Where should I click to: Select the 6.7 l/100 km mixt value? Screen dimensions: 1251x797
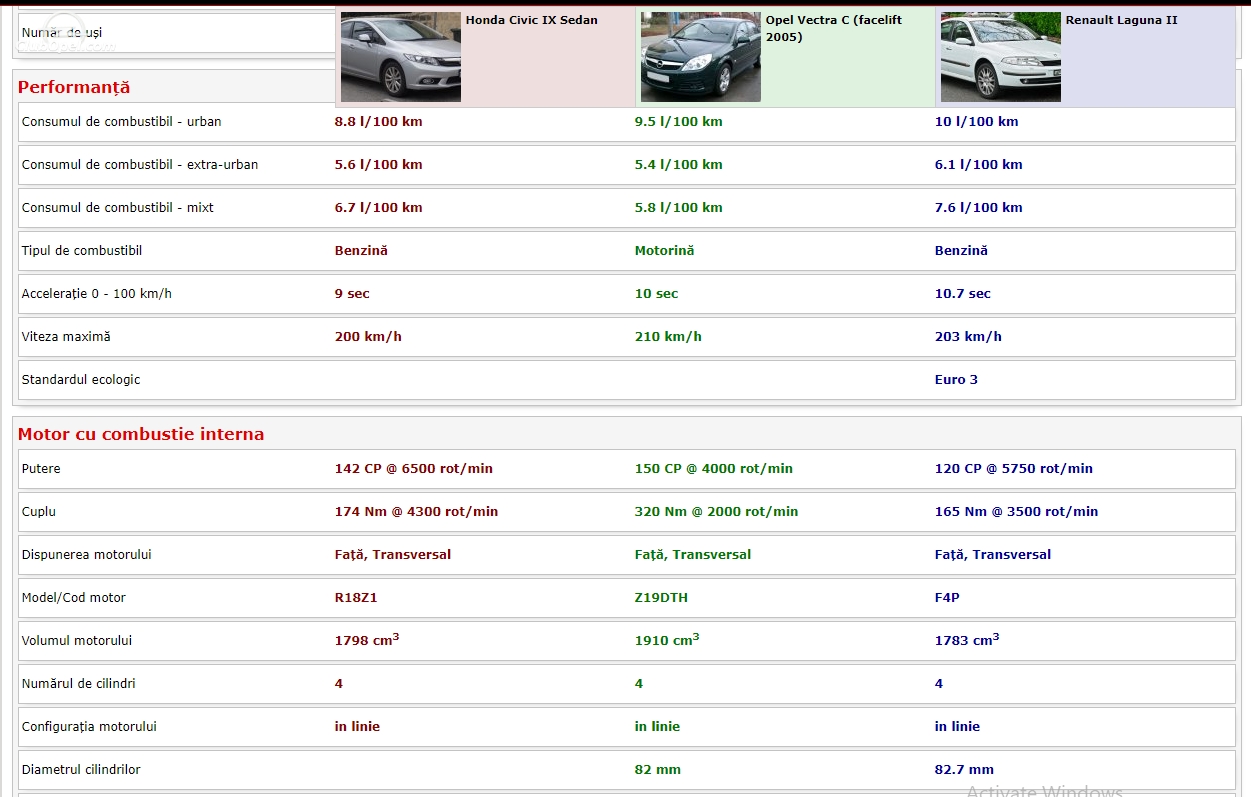pos(379,208)
